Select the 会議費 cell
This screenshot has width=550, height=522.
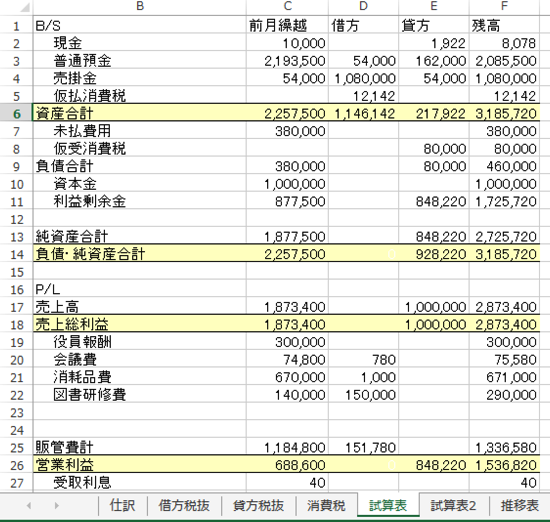(x=140, y=359)
